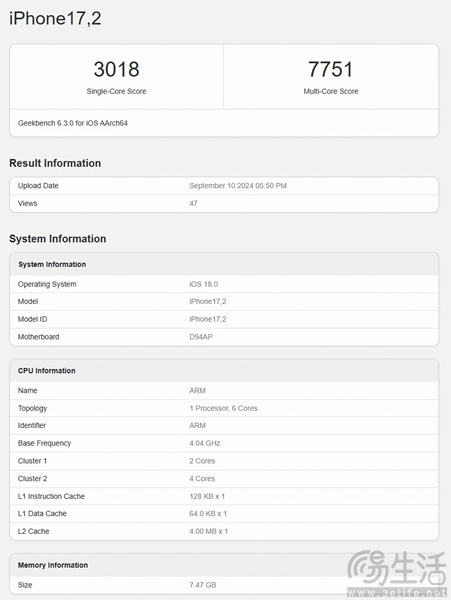This screenshot has height=600, width=451.
Task: Select the 4.04 GHz value
Action: click(205, 443)
